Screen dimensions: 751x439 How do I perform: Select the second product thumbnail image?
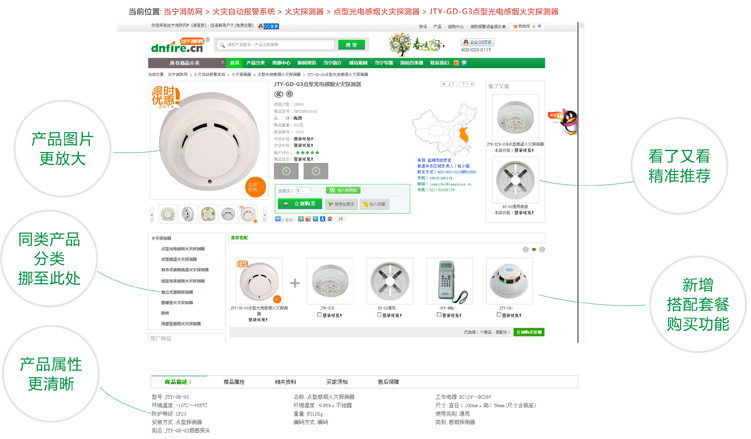click(188, 215)
